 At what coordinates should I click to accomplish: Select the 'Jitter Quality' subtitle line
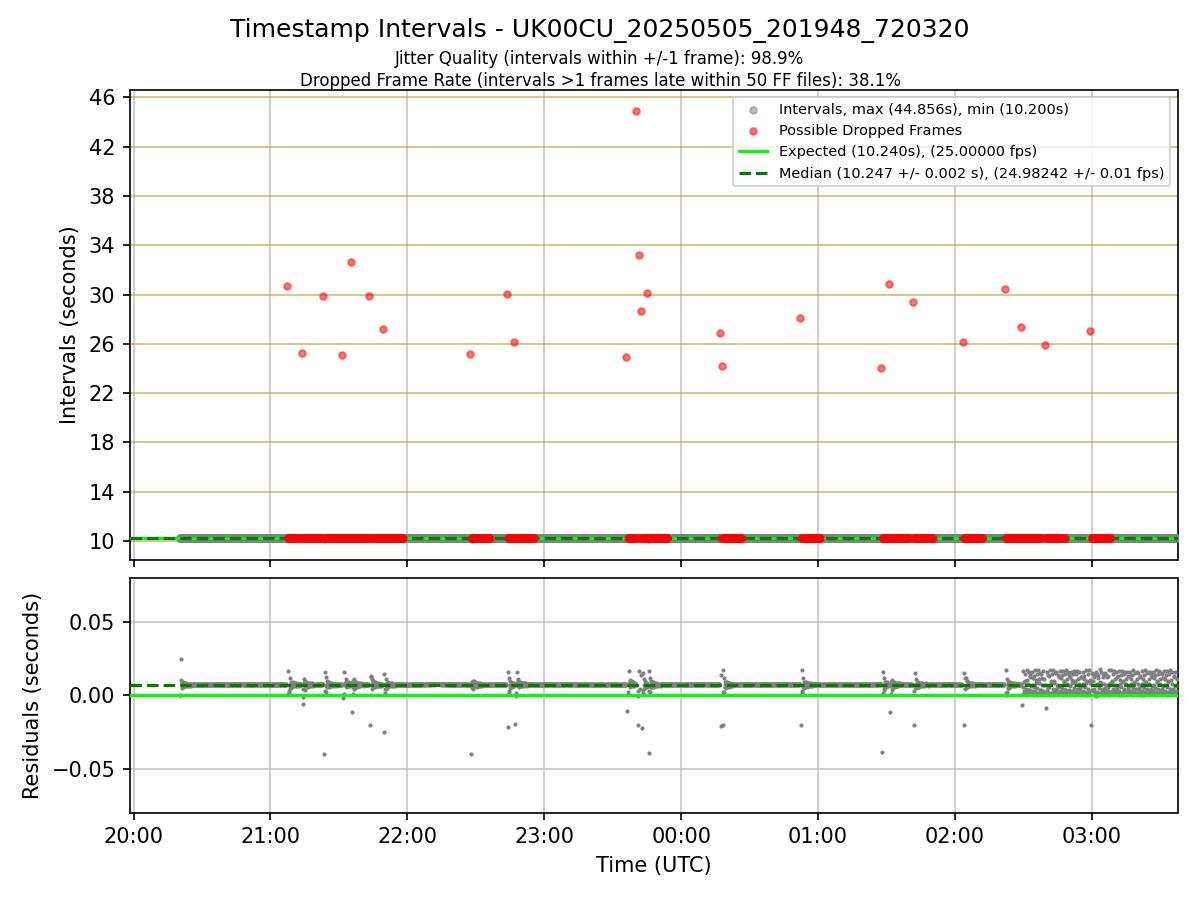click(599, 58)
